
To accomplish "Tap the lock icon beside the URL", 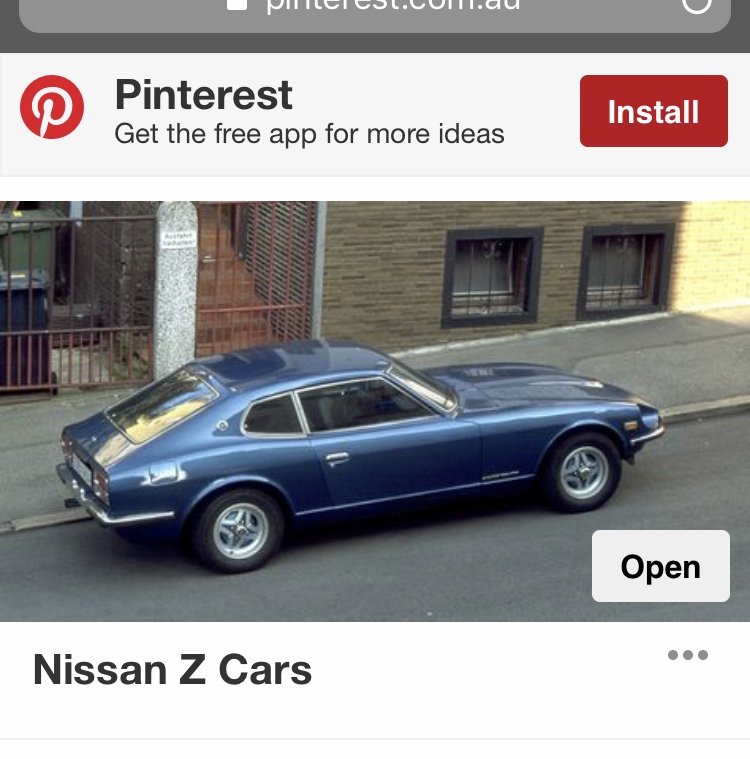I will click(237, 4).
